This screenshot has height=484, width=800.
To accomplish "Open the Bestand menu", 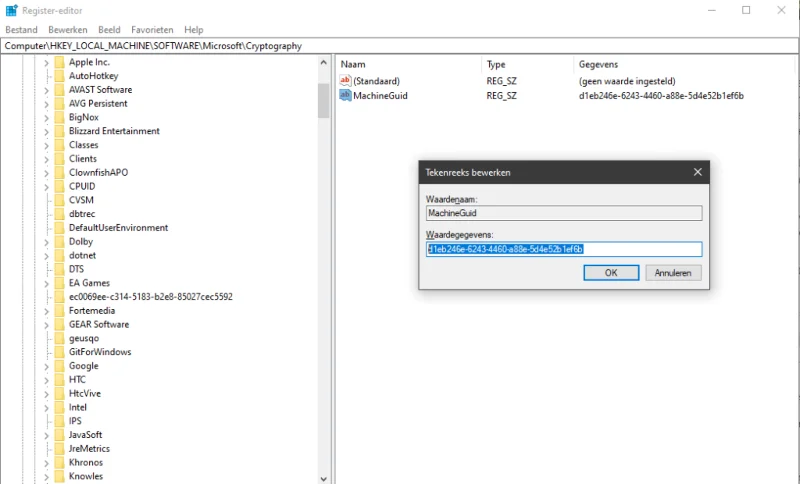I will 21,30.
